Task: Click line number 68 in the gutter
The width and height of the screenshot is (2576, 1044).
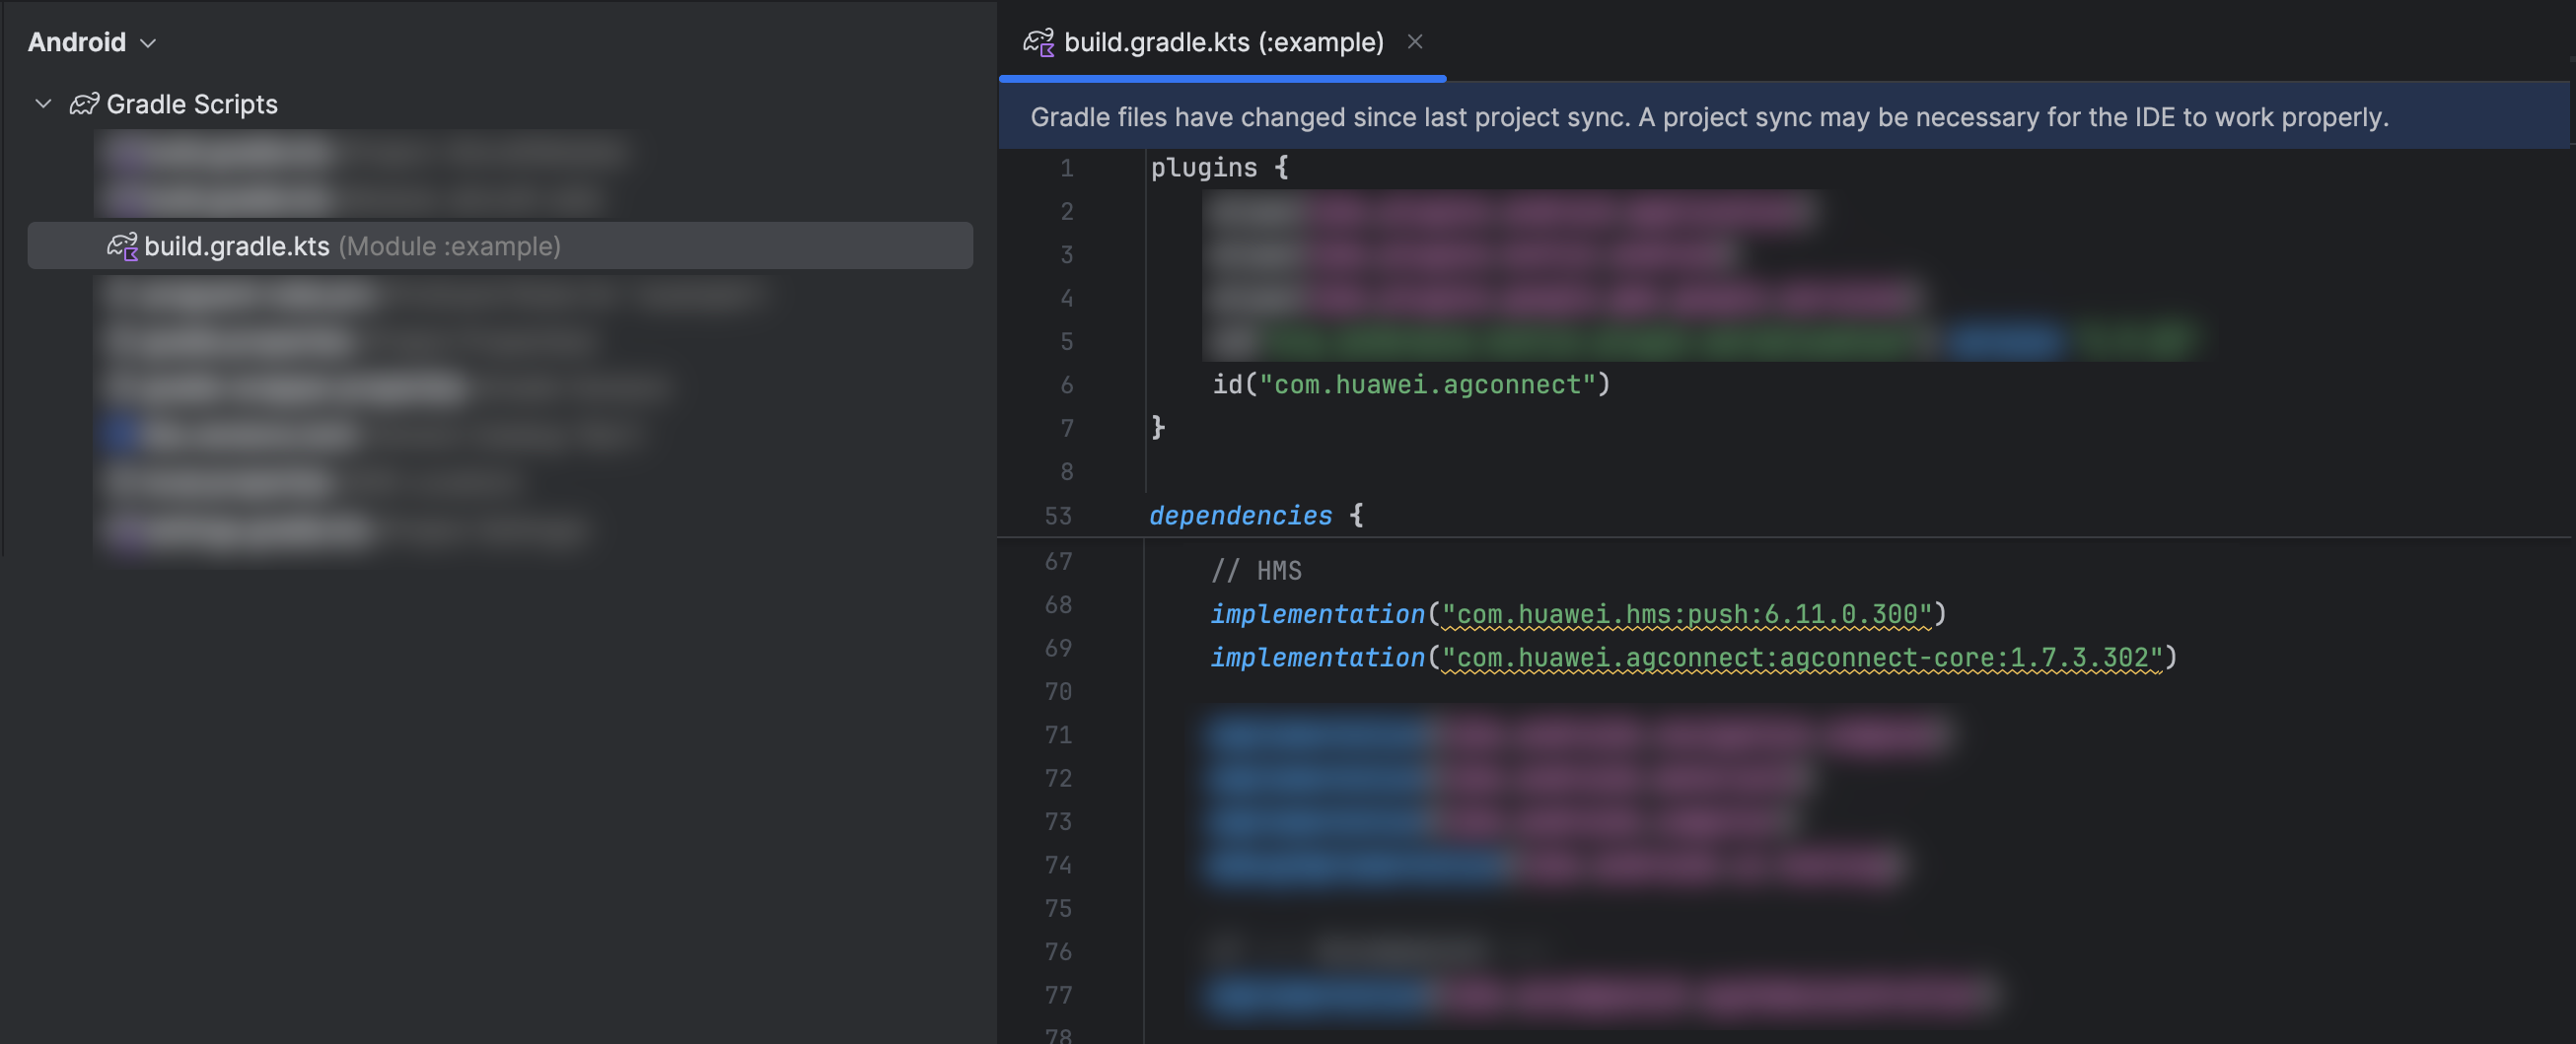Action: tap(1057, 605)
